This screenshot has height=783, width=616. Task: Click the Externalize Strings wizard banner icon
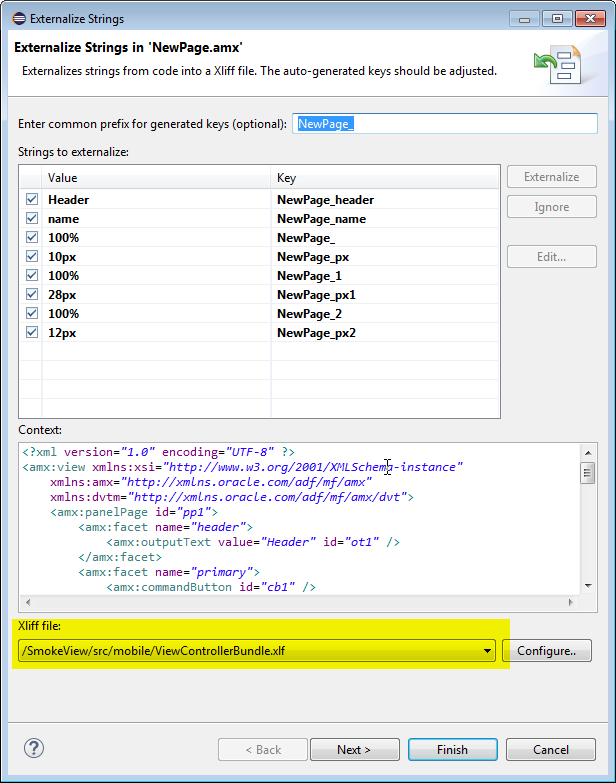(558, 64)
